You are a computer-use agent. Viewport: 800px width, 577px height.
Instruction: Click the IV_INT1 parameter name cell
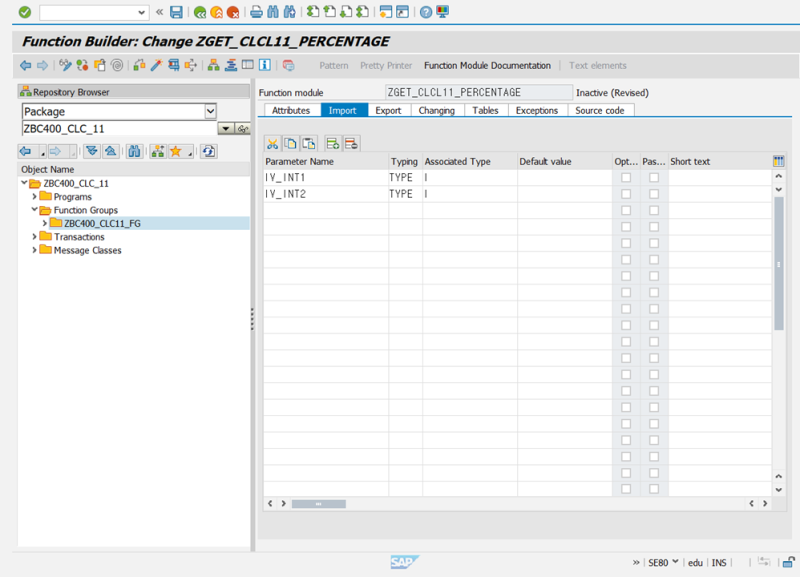click(326, 178)
